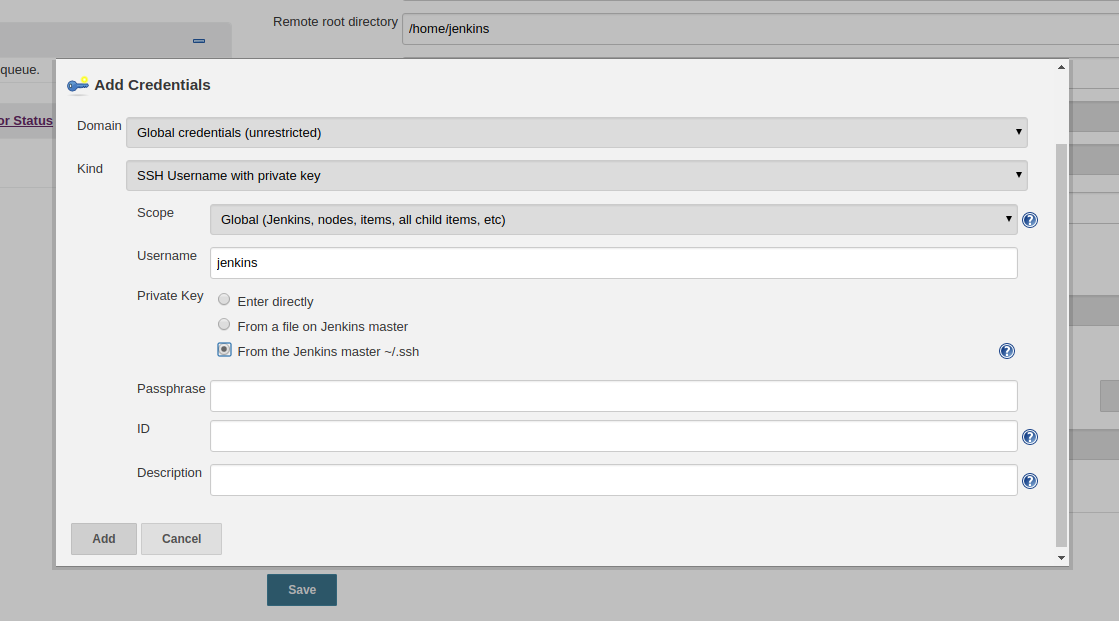Click the dialog vertical scrollbar thumb

tap(1061, 345)
